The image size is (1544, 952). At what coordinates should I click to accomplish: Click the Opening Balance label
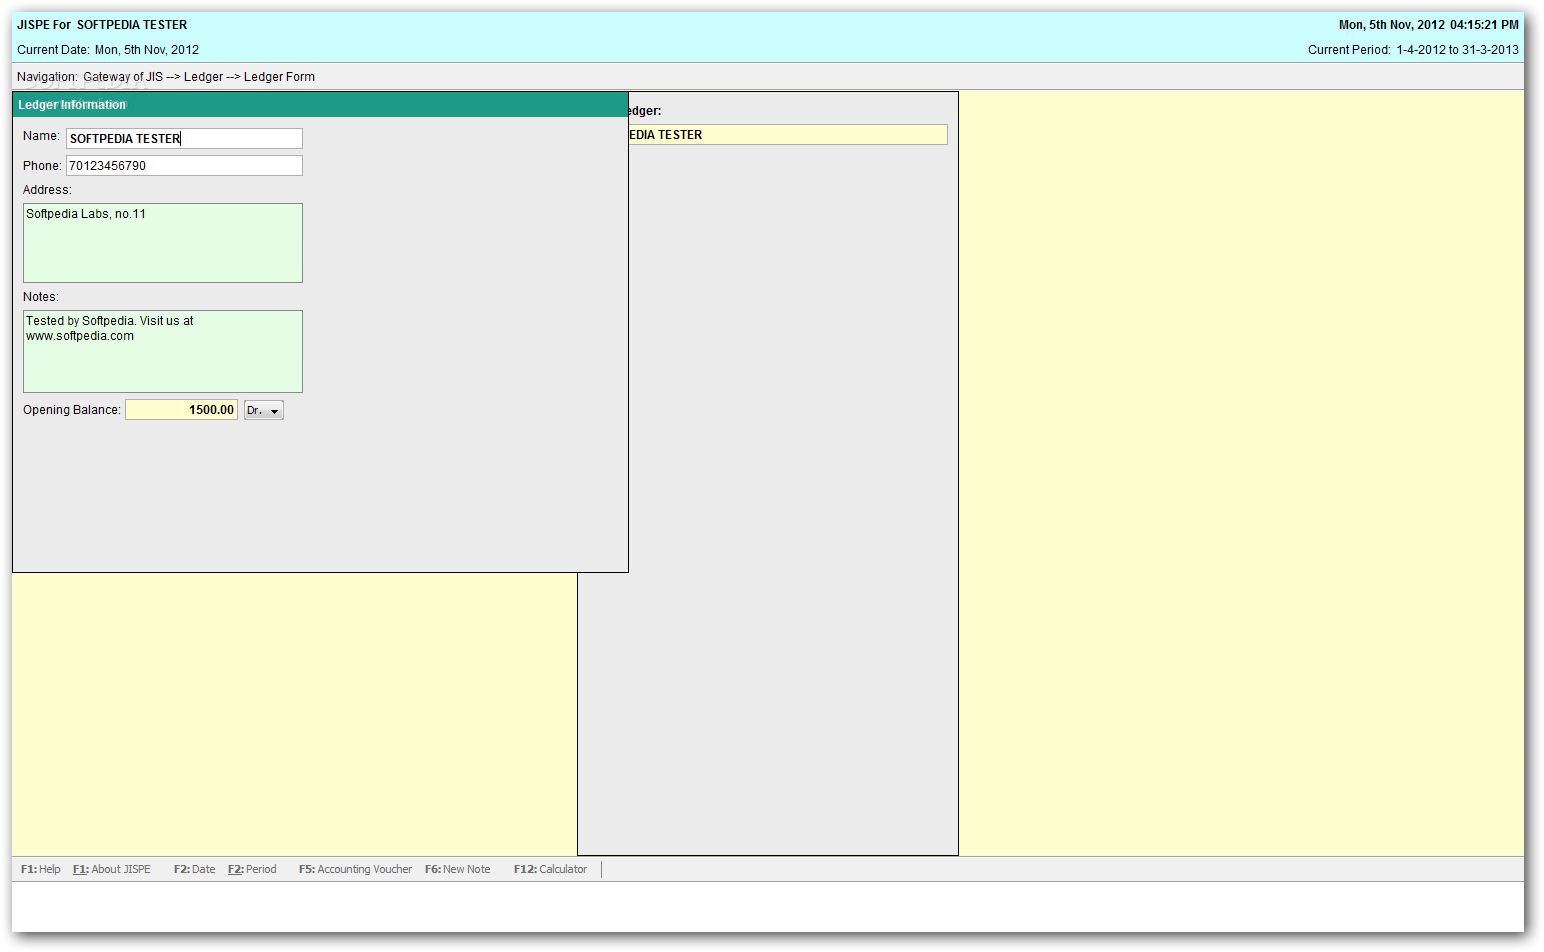(x=72, y=410)
